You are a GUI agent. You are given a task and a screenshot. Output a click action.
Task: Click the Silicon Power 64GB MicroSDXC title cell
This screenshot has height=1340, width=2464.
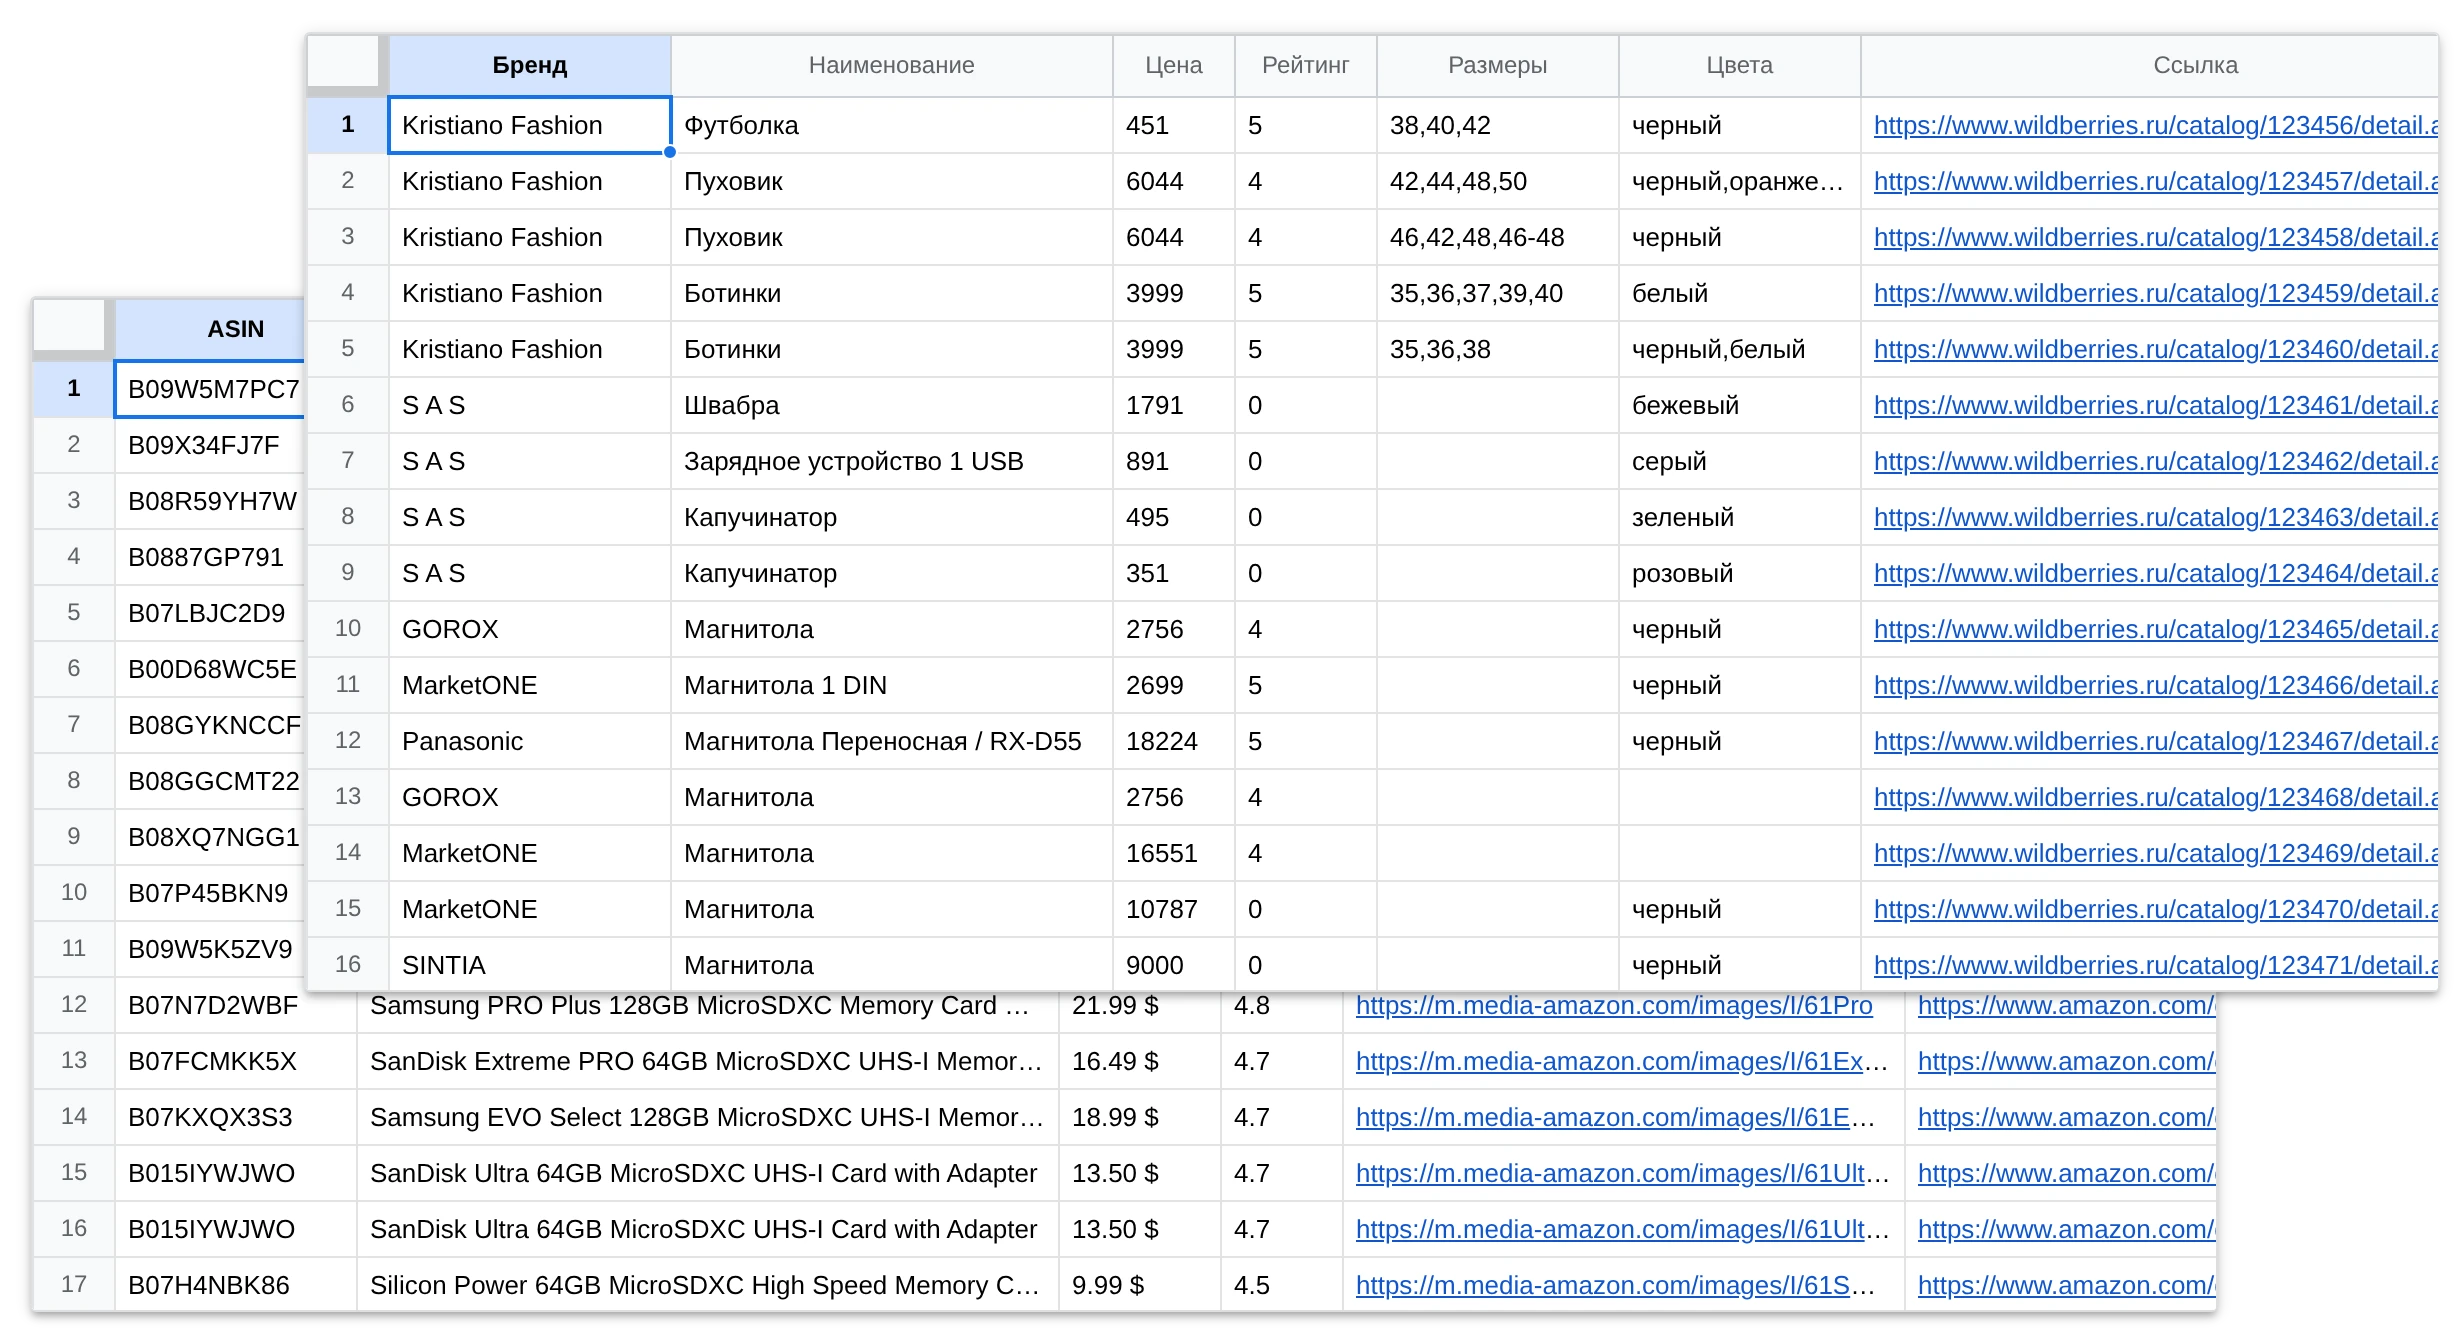click(707, 1285)
